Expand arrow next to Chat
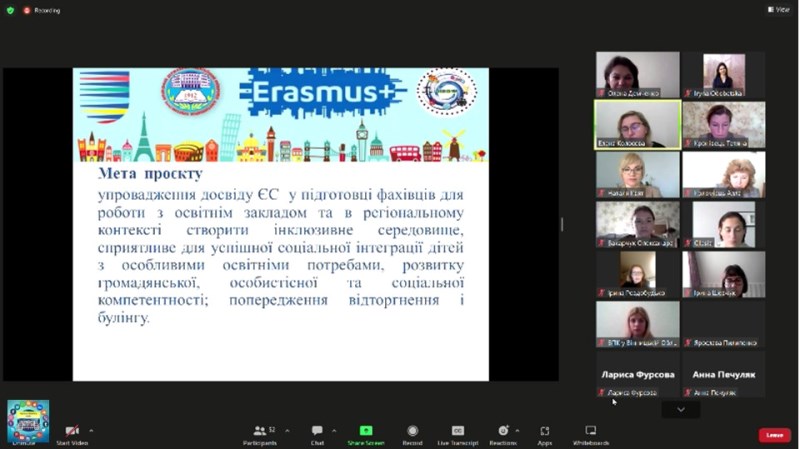Image resolution: width=800 pixels, height=449 pixels. point(334,431)
